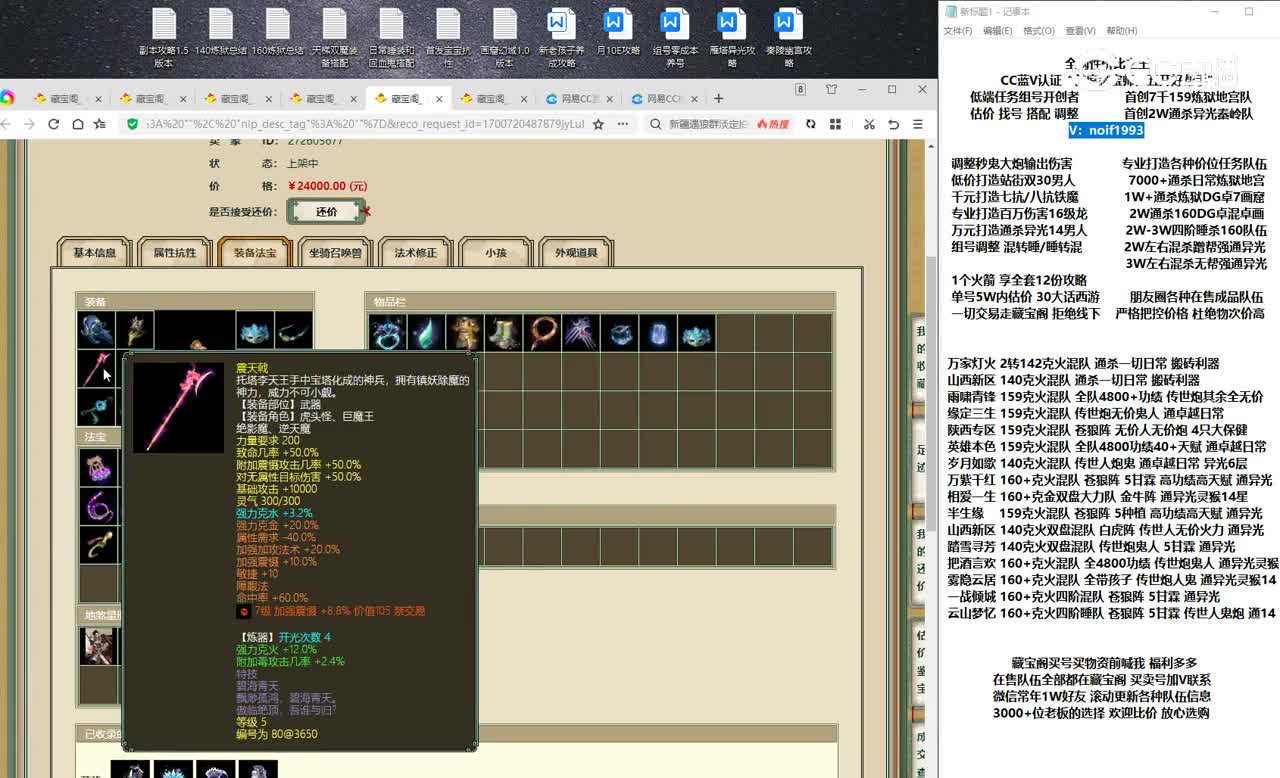Click the first blue ring inventory item
Viewport: 1280px width, 778px height.
[x=387, y=333]
